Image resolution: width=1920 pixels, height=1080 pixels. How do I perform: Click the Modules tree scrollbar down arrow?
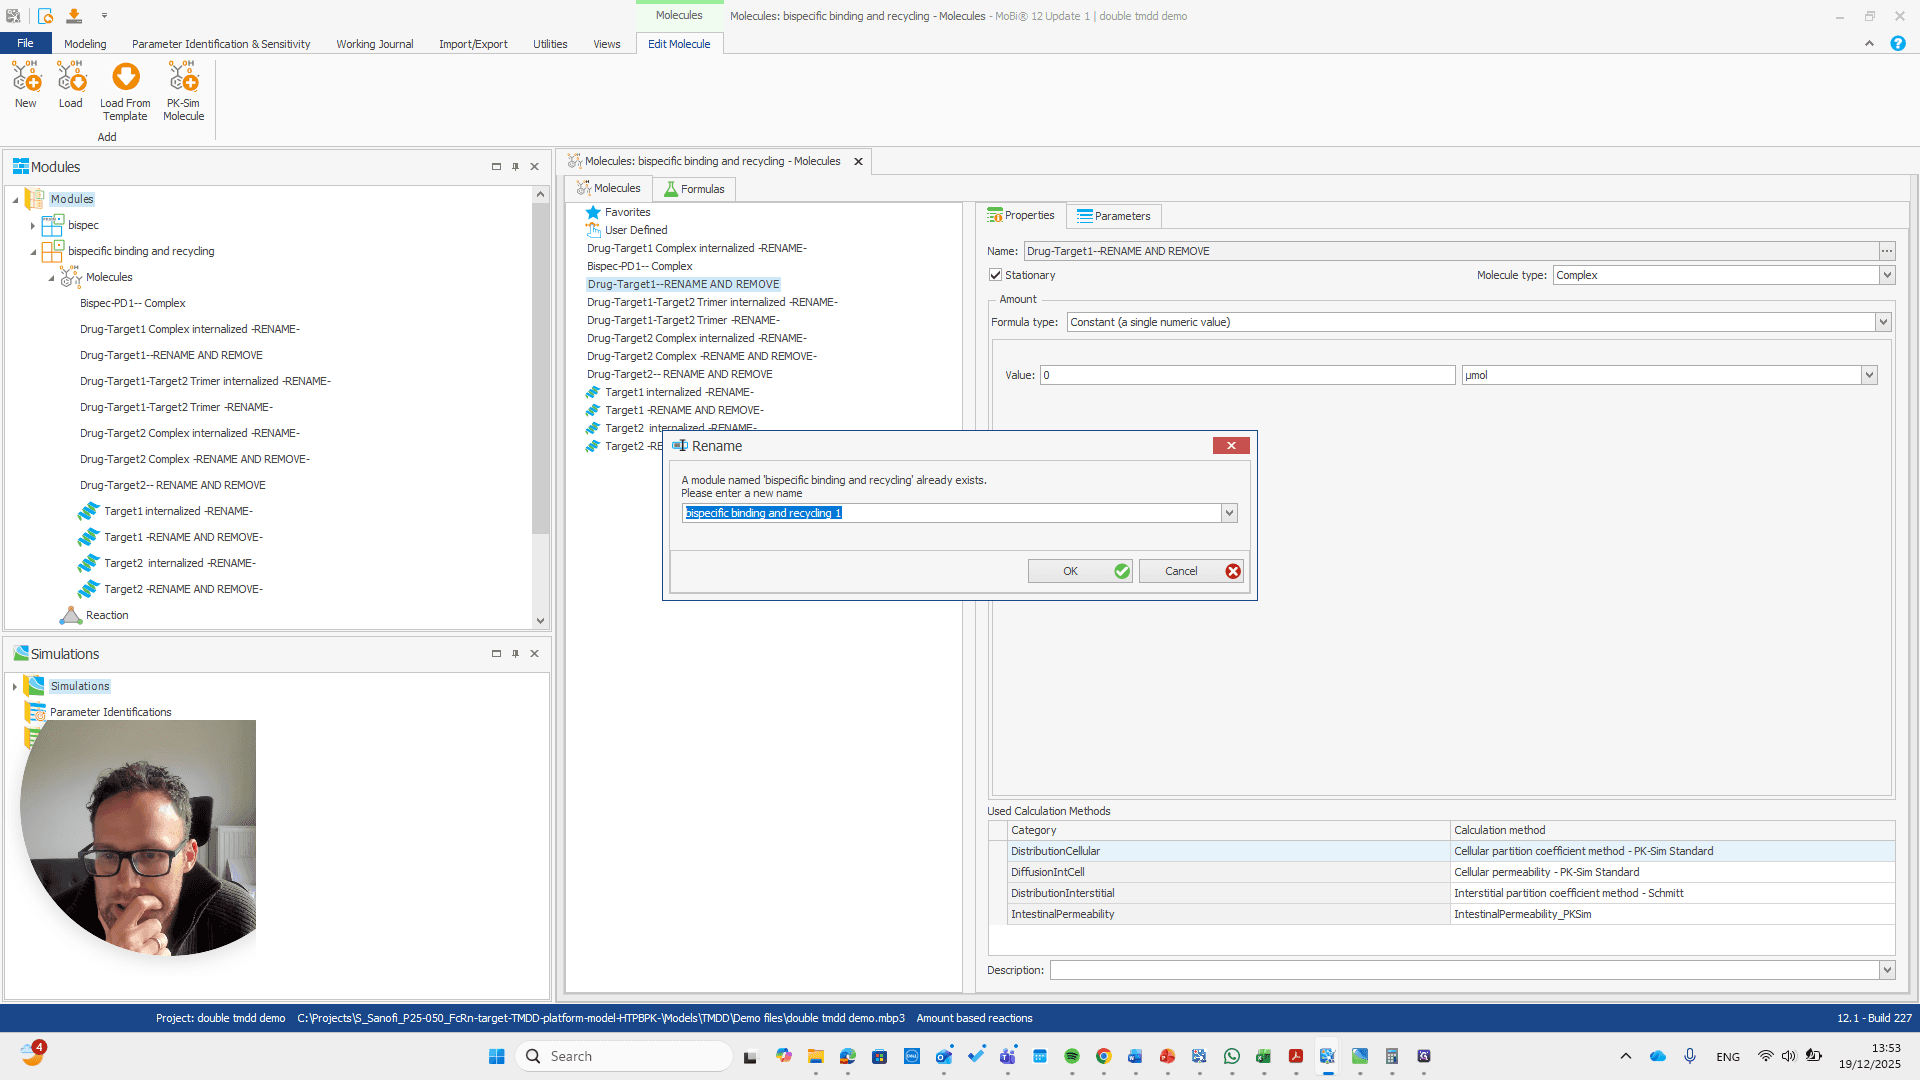pos(540,621)
